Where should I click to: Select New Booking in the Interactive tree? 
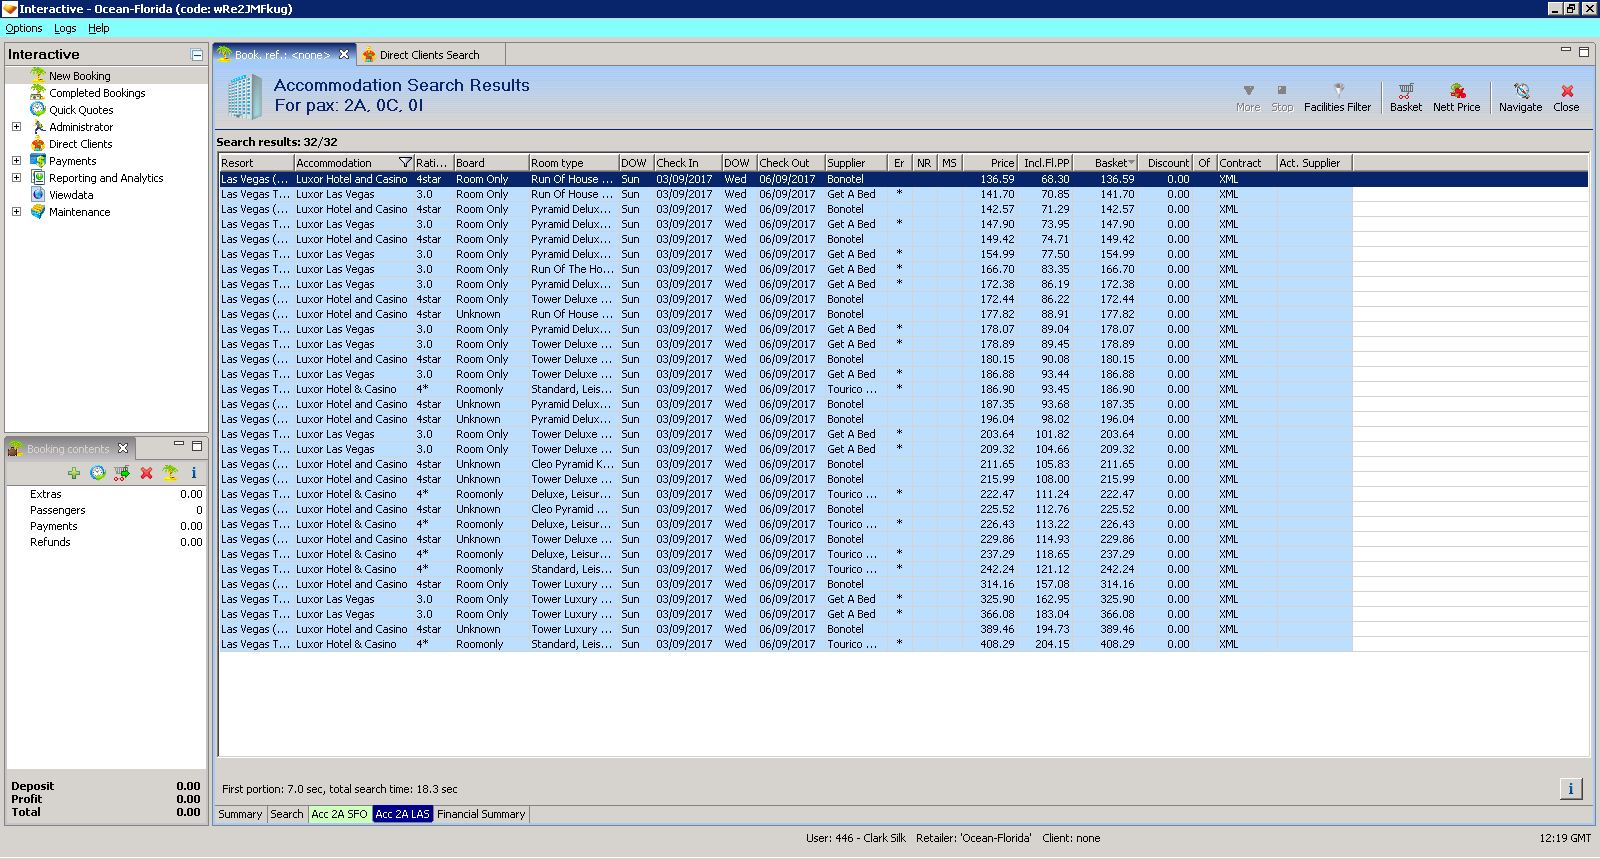tap(80, 76)
